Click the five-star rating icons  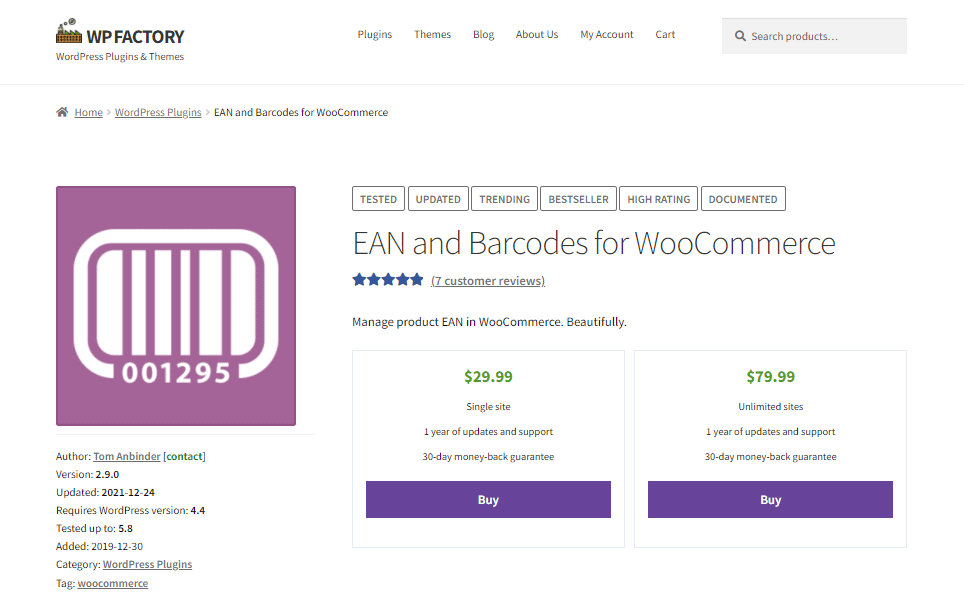388,280
